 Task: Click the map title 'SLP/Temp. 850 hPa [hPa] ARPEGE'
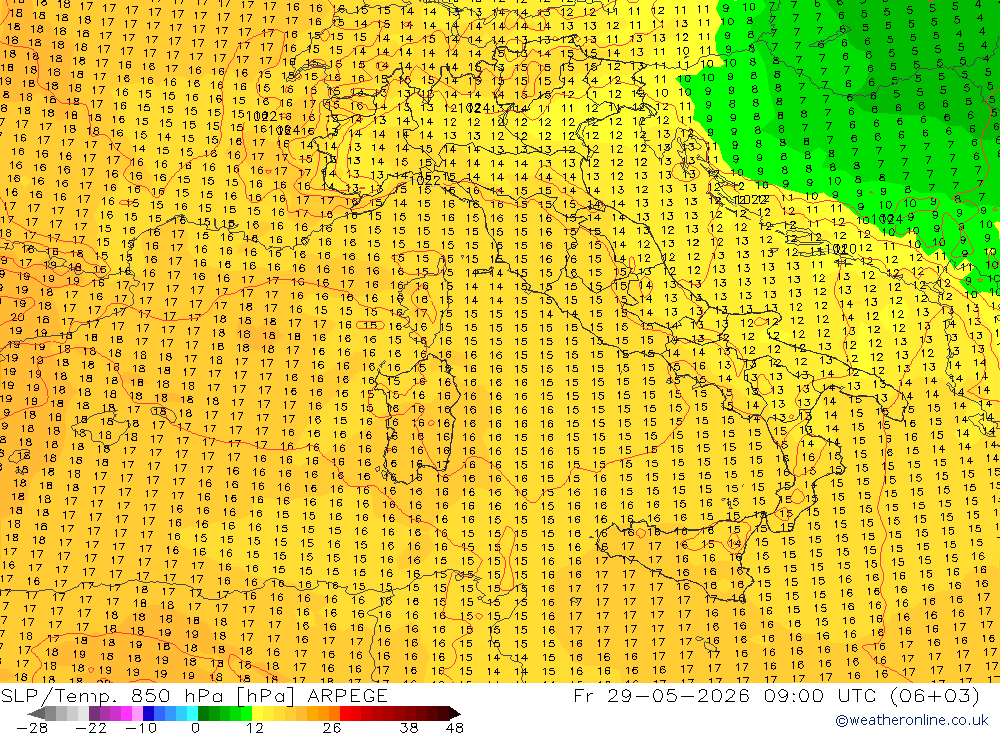(194, 695)
